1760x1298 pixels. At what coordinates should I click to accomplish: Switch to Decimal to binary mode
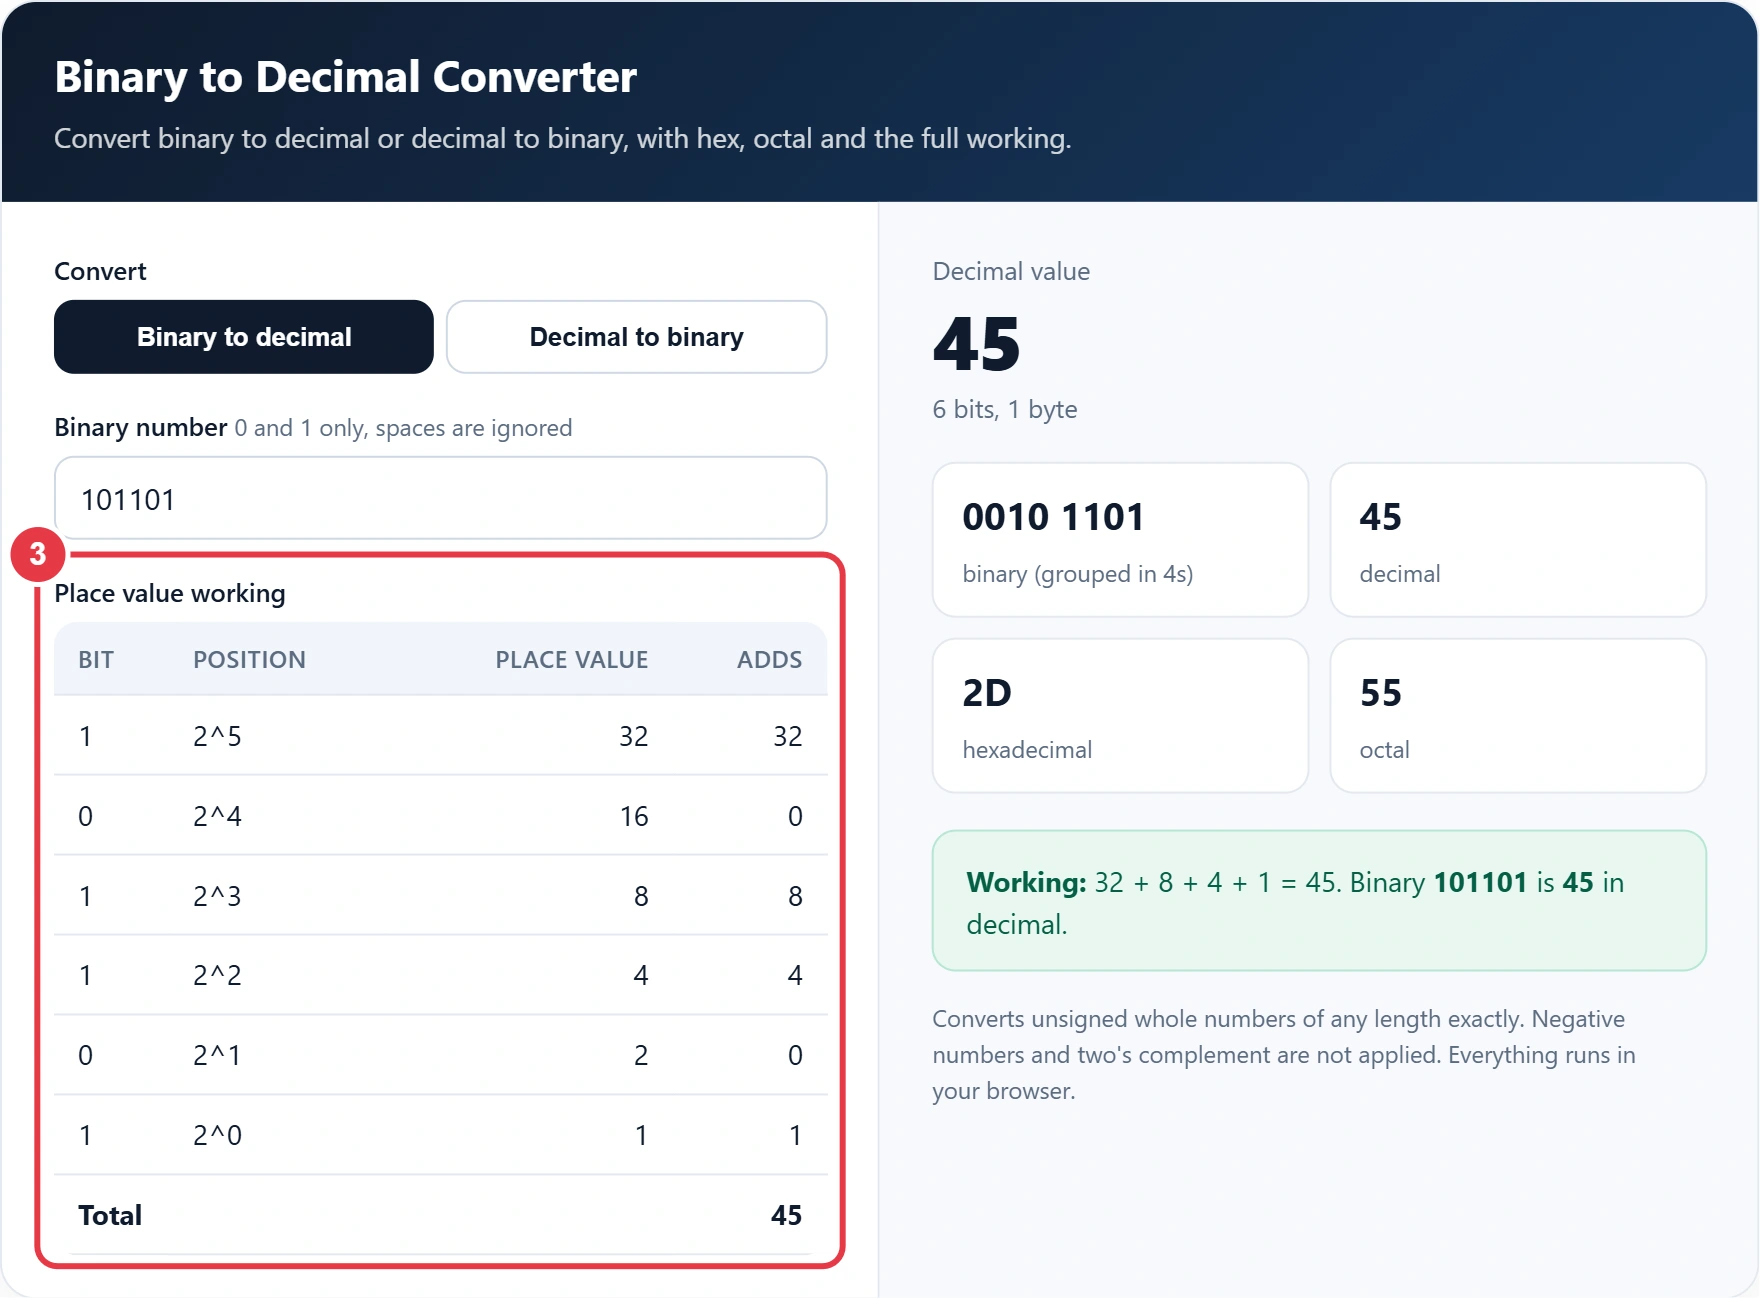point(637,337)
